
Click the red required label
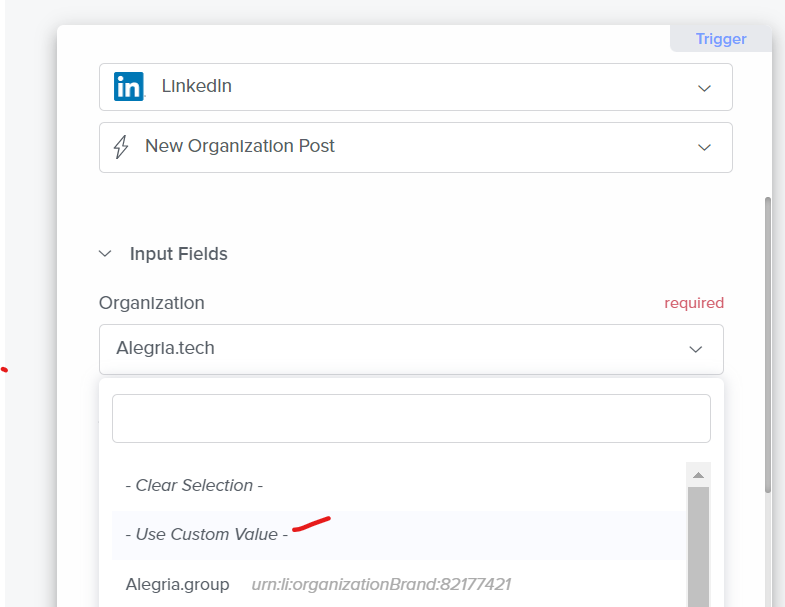pos(694,303)
